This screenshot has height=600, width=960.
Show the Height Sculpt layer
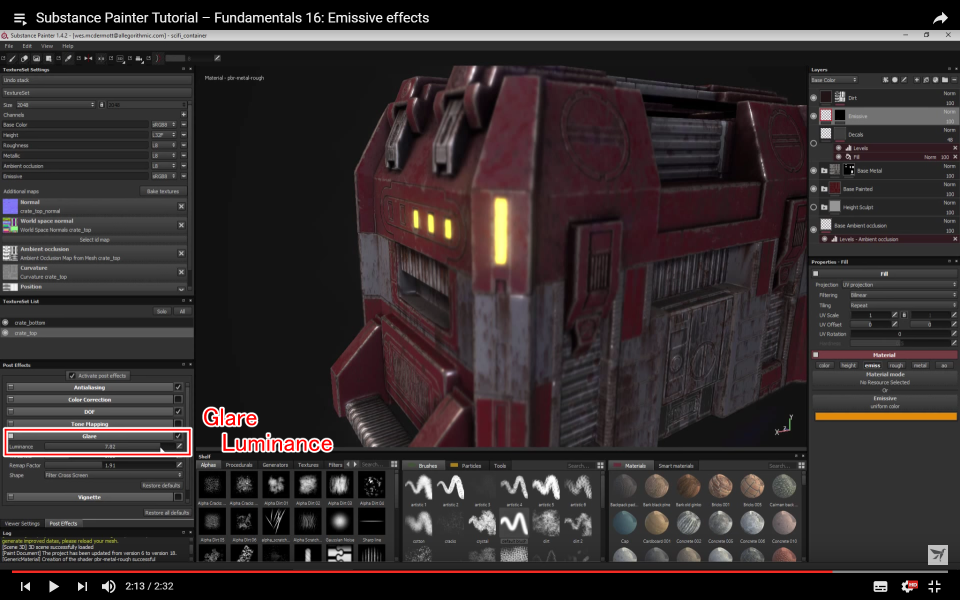[814, 207]
